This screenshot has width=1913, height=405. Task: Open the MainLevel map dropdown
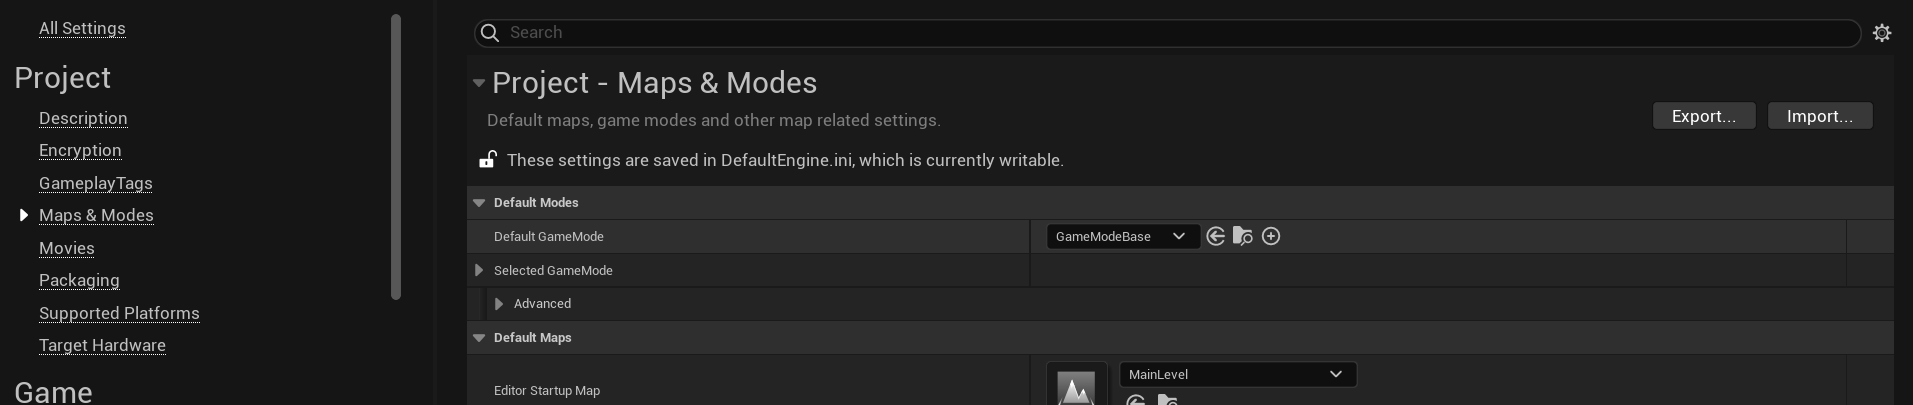click(x=1237, y=374)
